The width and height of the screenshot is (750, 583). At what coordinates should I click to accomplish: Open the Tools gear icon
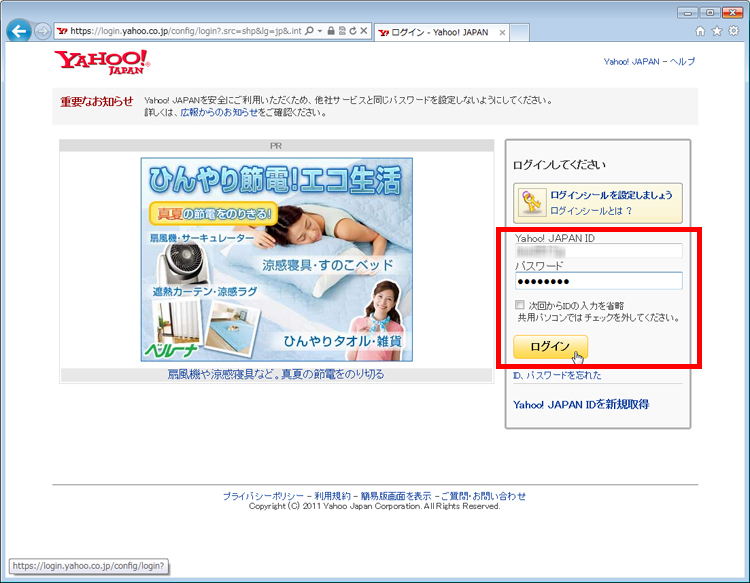[733, 32]
